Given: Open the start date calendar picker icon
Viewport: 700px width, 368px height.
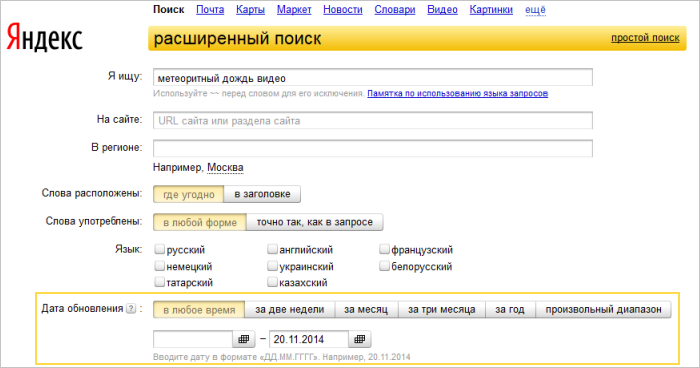Looking at the screenshot, I should pyautogui.click(x=244, y=339).
